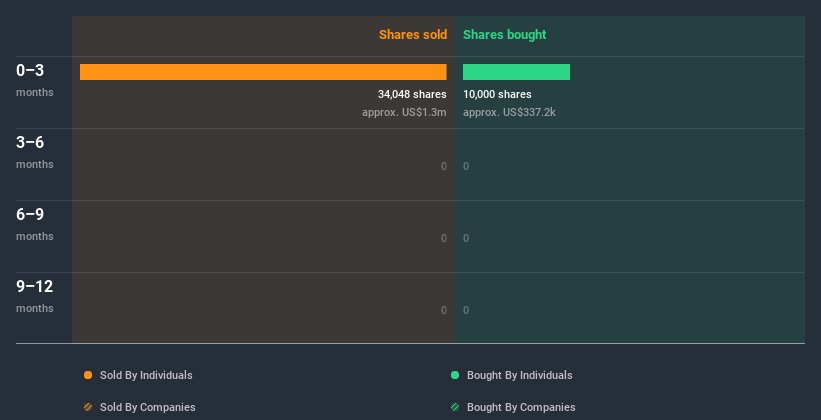Click the approx. US$337.2k amount text
This screenshot has width=821, height=420.
509,112
